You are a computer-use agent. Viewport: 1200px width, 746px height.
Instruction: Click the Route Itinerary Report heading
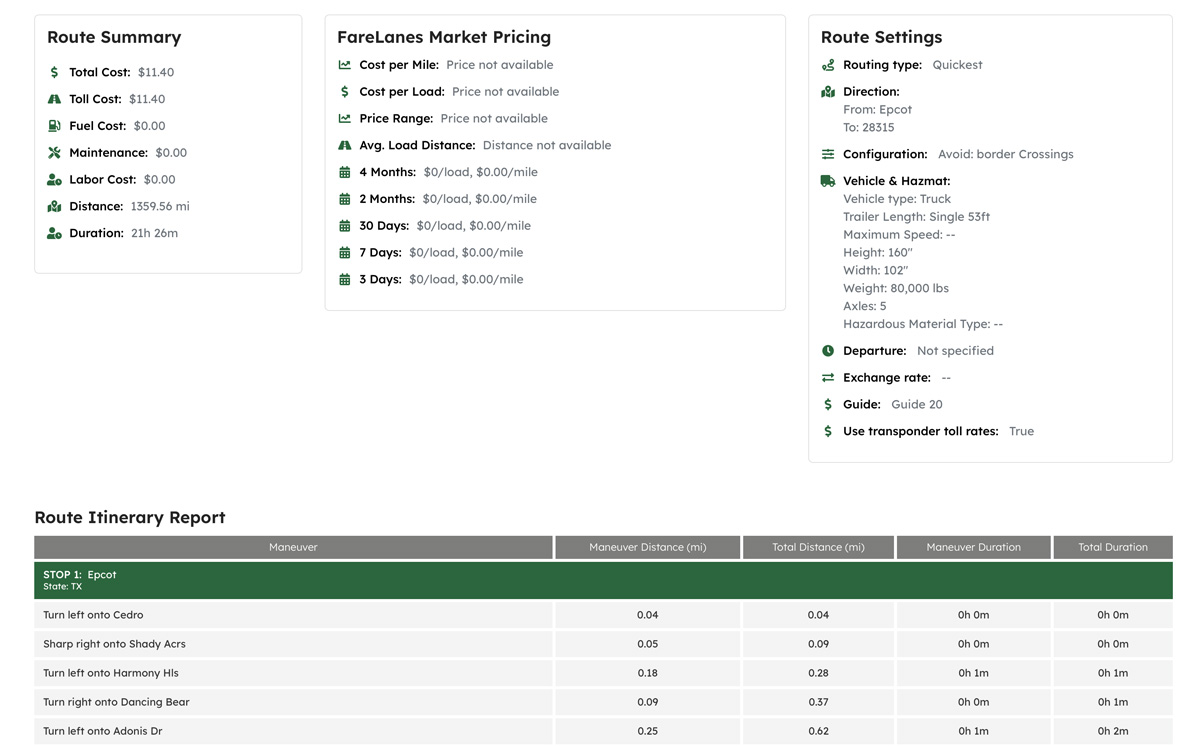(x=130, y=517)
